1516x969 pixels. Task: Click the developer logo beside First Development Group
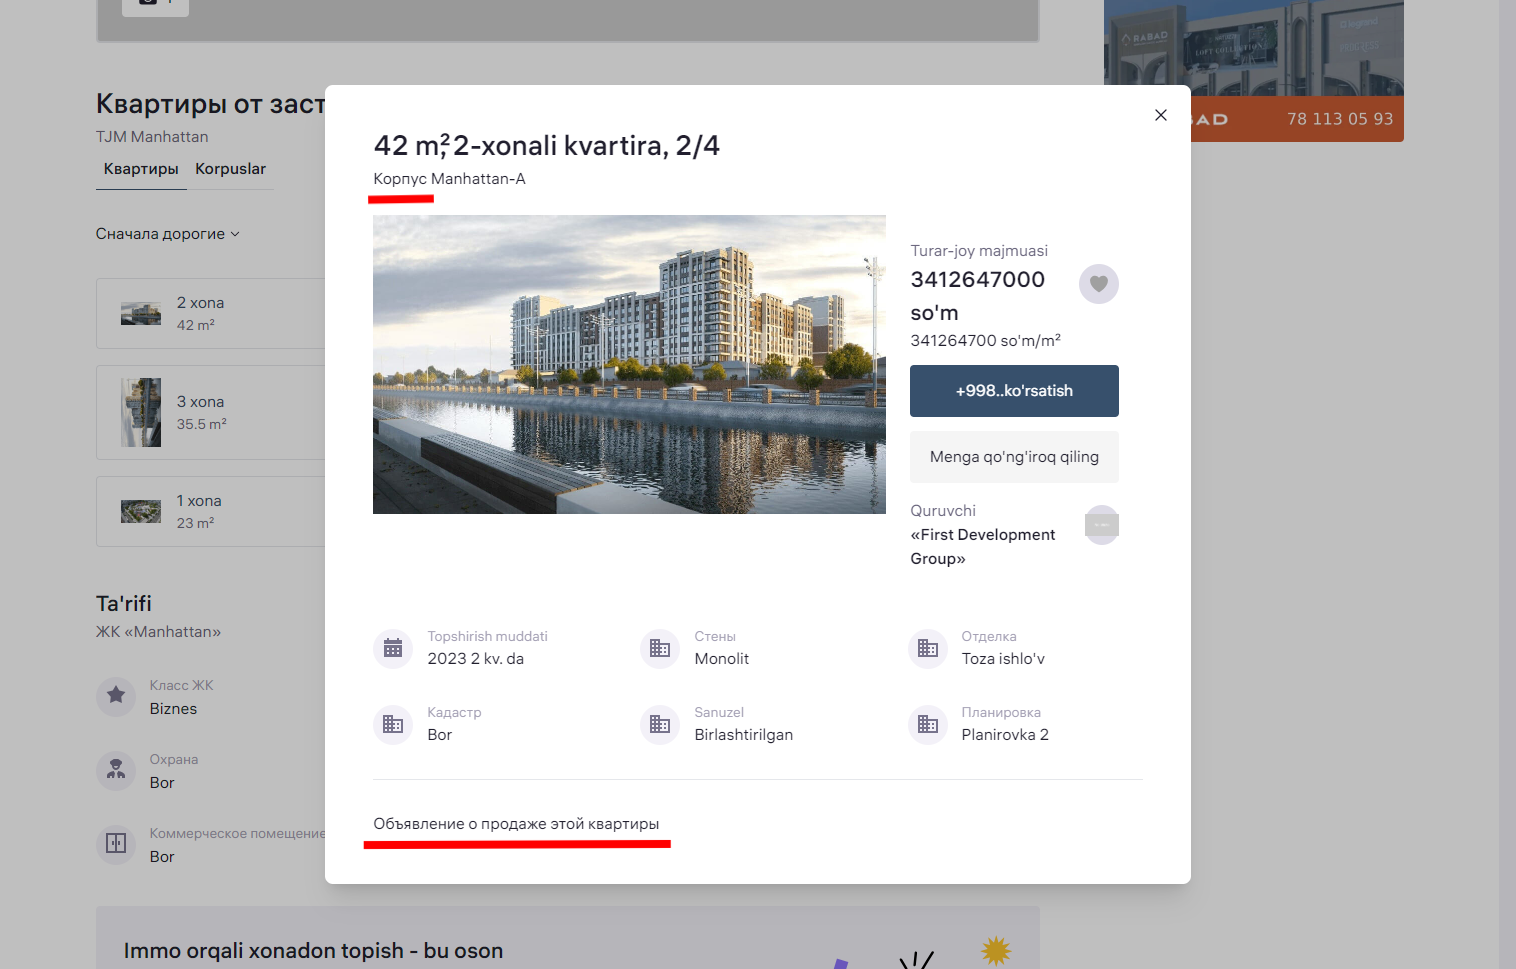(1102, 525)
